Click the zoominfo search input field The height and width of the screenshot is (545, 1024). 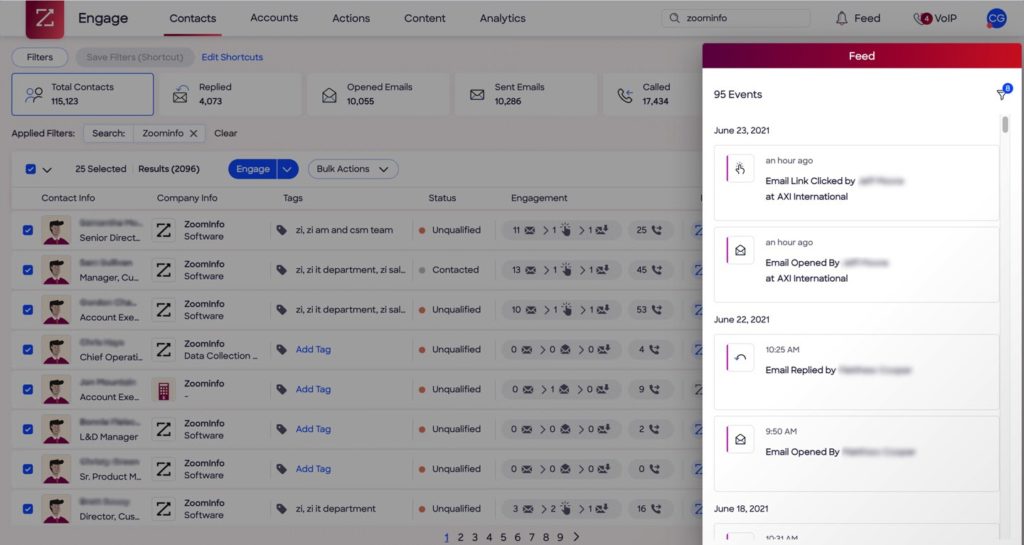[736, 18]
